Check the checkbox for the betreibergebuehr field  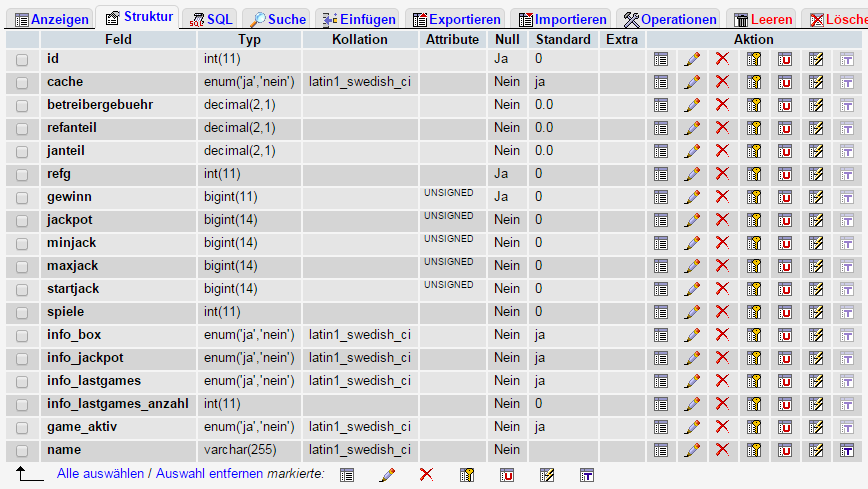tap(22, 105)
